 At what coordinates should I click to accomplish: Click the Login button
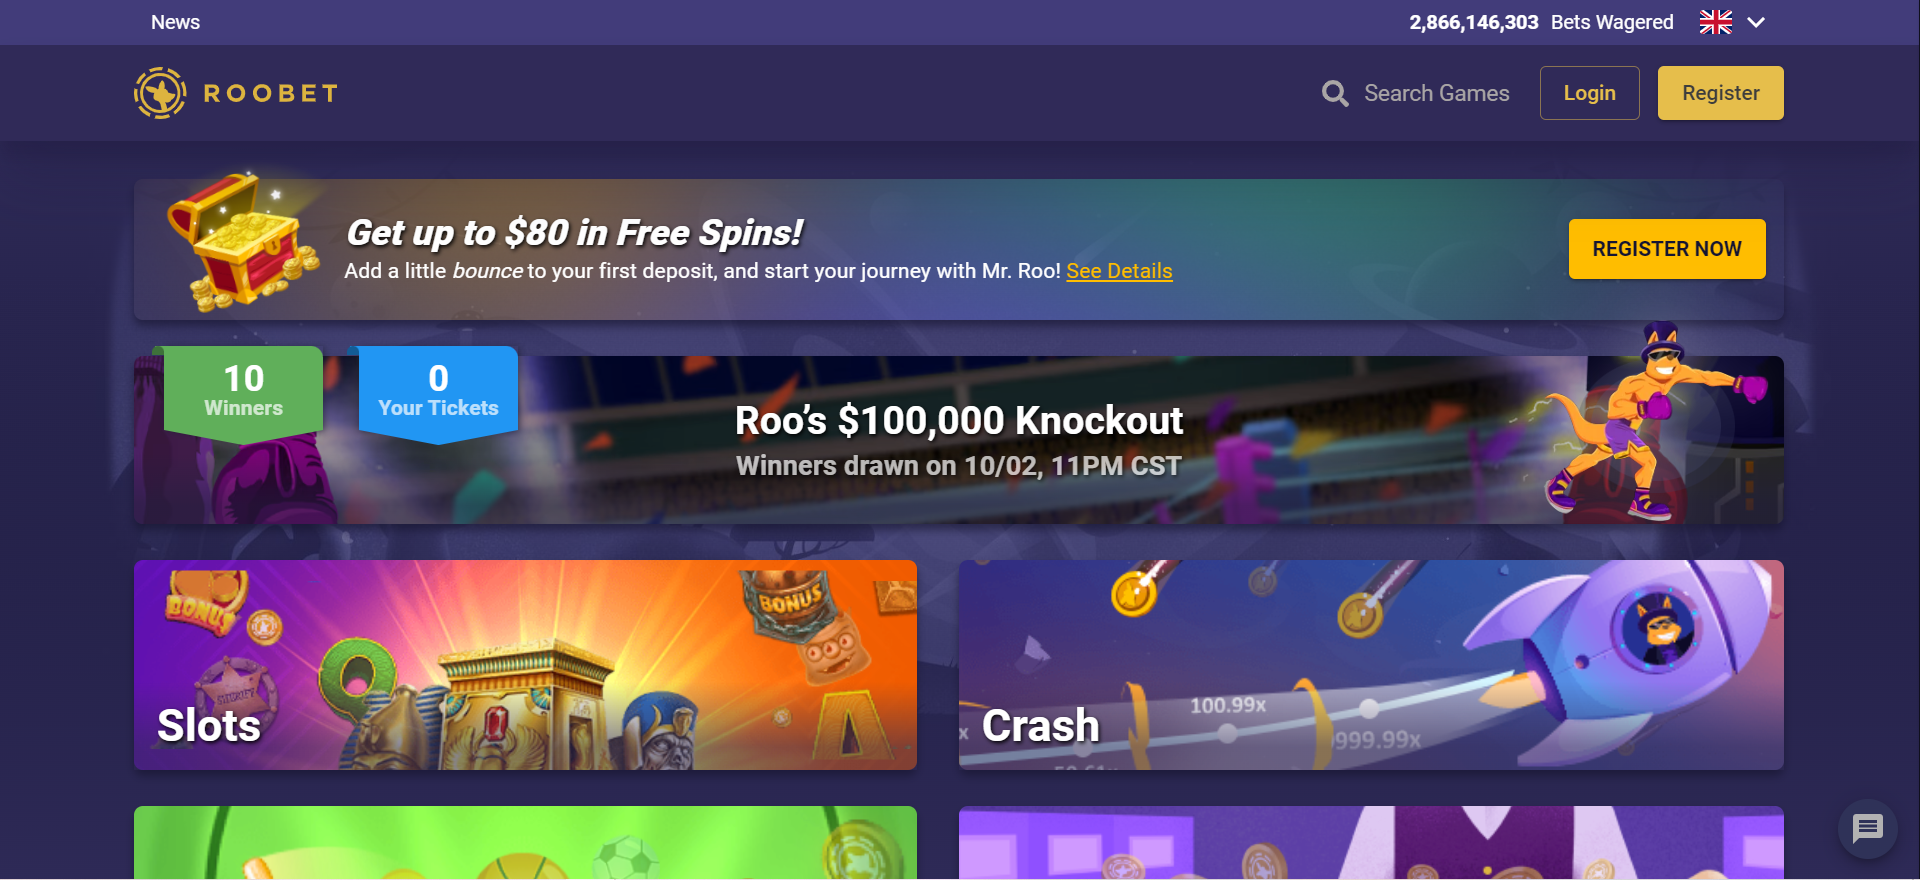1589,93
